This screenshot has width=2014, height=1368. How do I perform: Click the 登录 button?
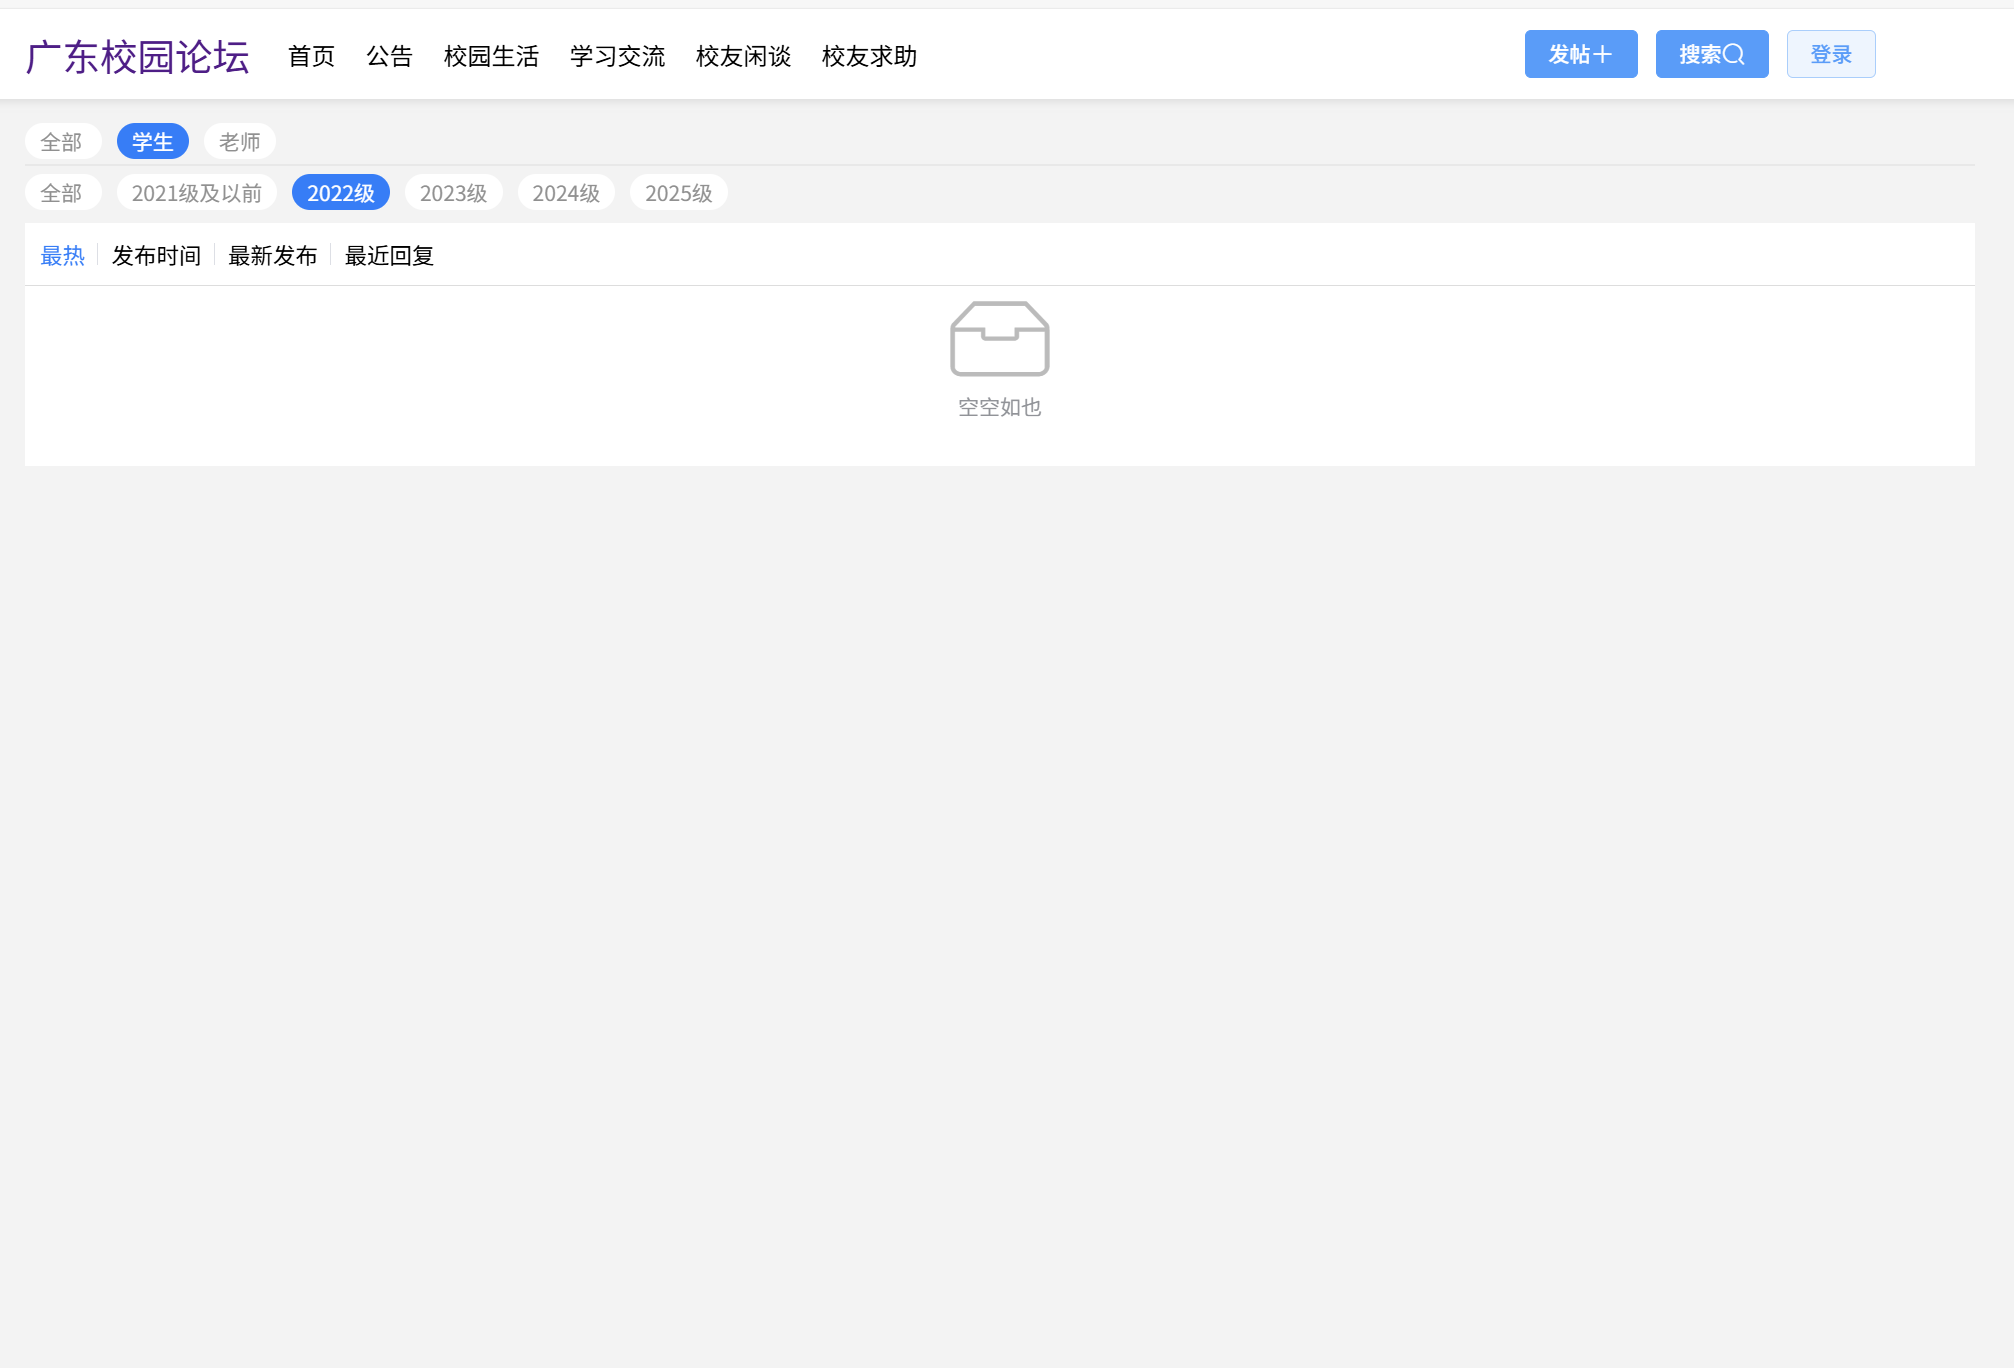coord(1830,54)
